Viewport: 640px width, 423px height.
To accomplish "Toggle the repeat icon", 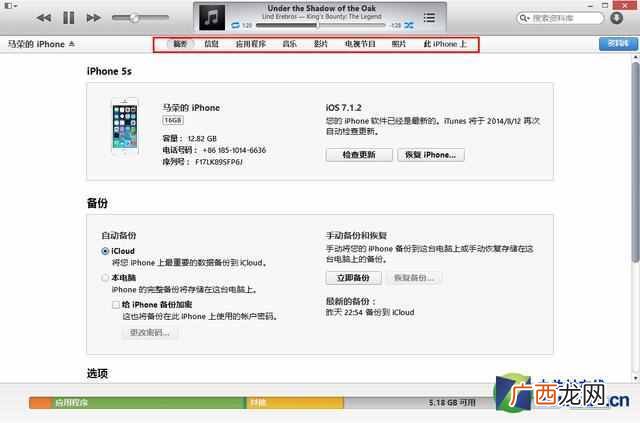I will [236, 25].
